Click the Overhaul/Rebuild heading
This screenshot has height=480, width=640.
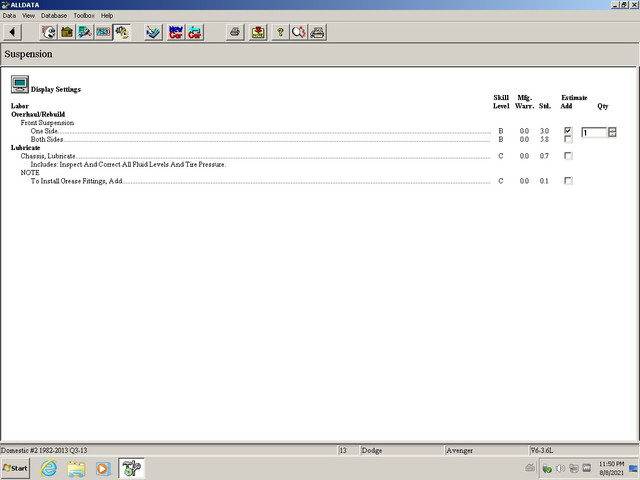tap(38, 114)
